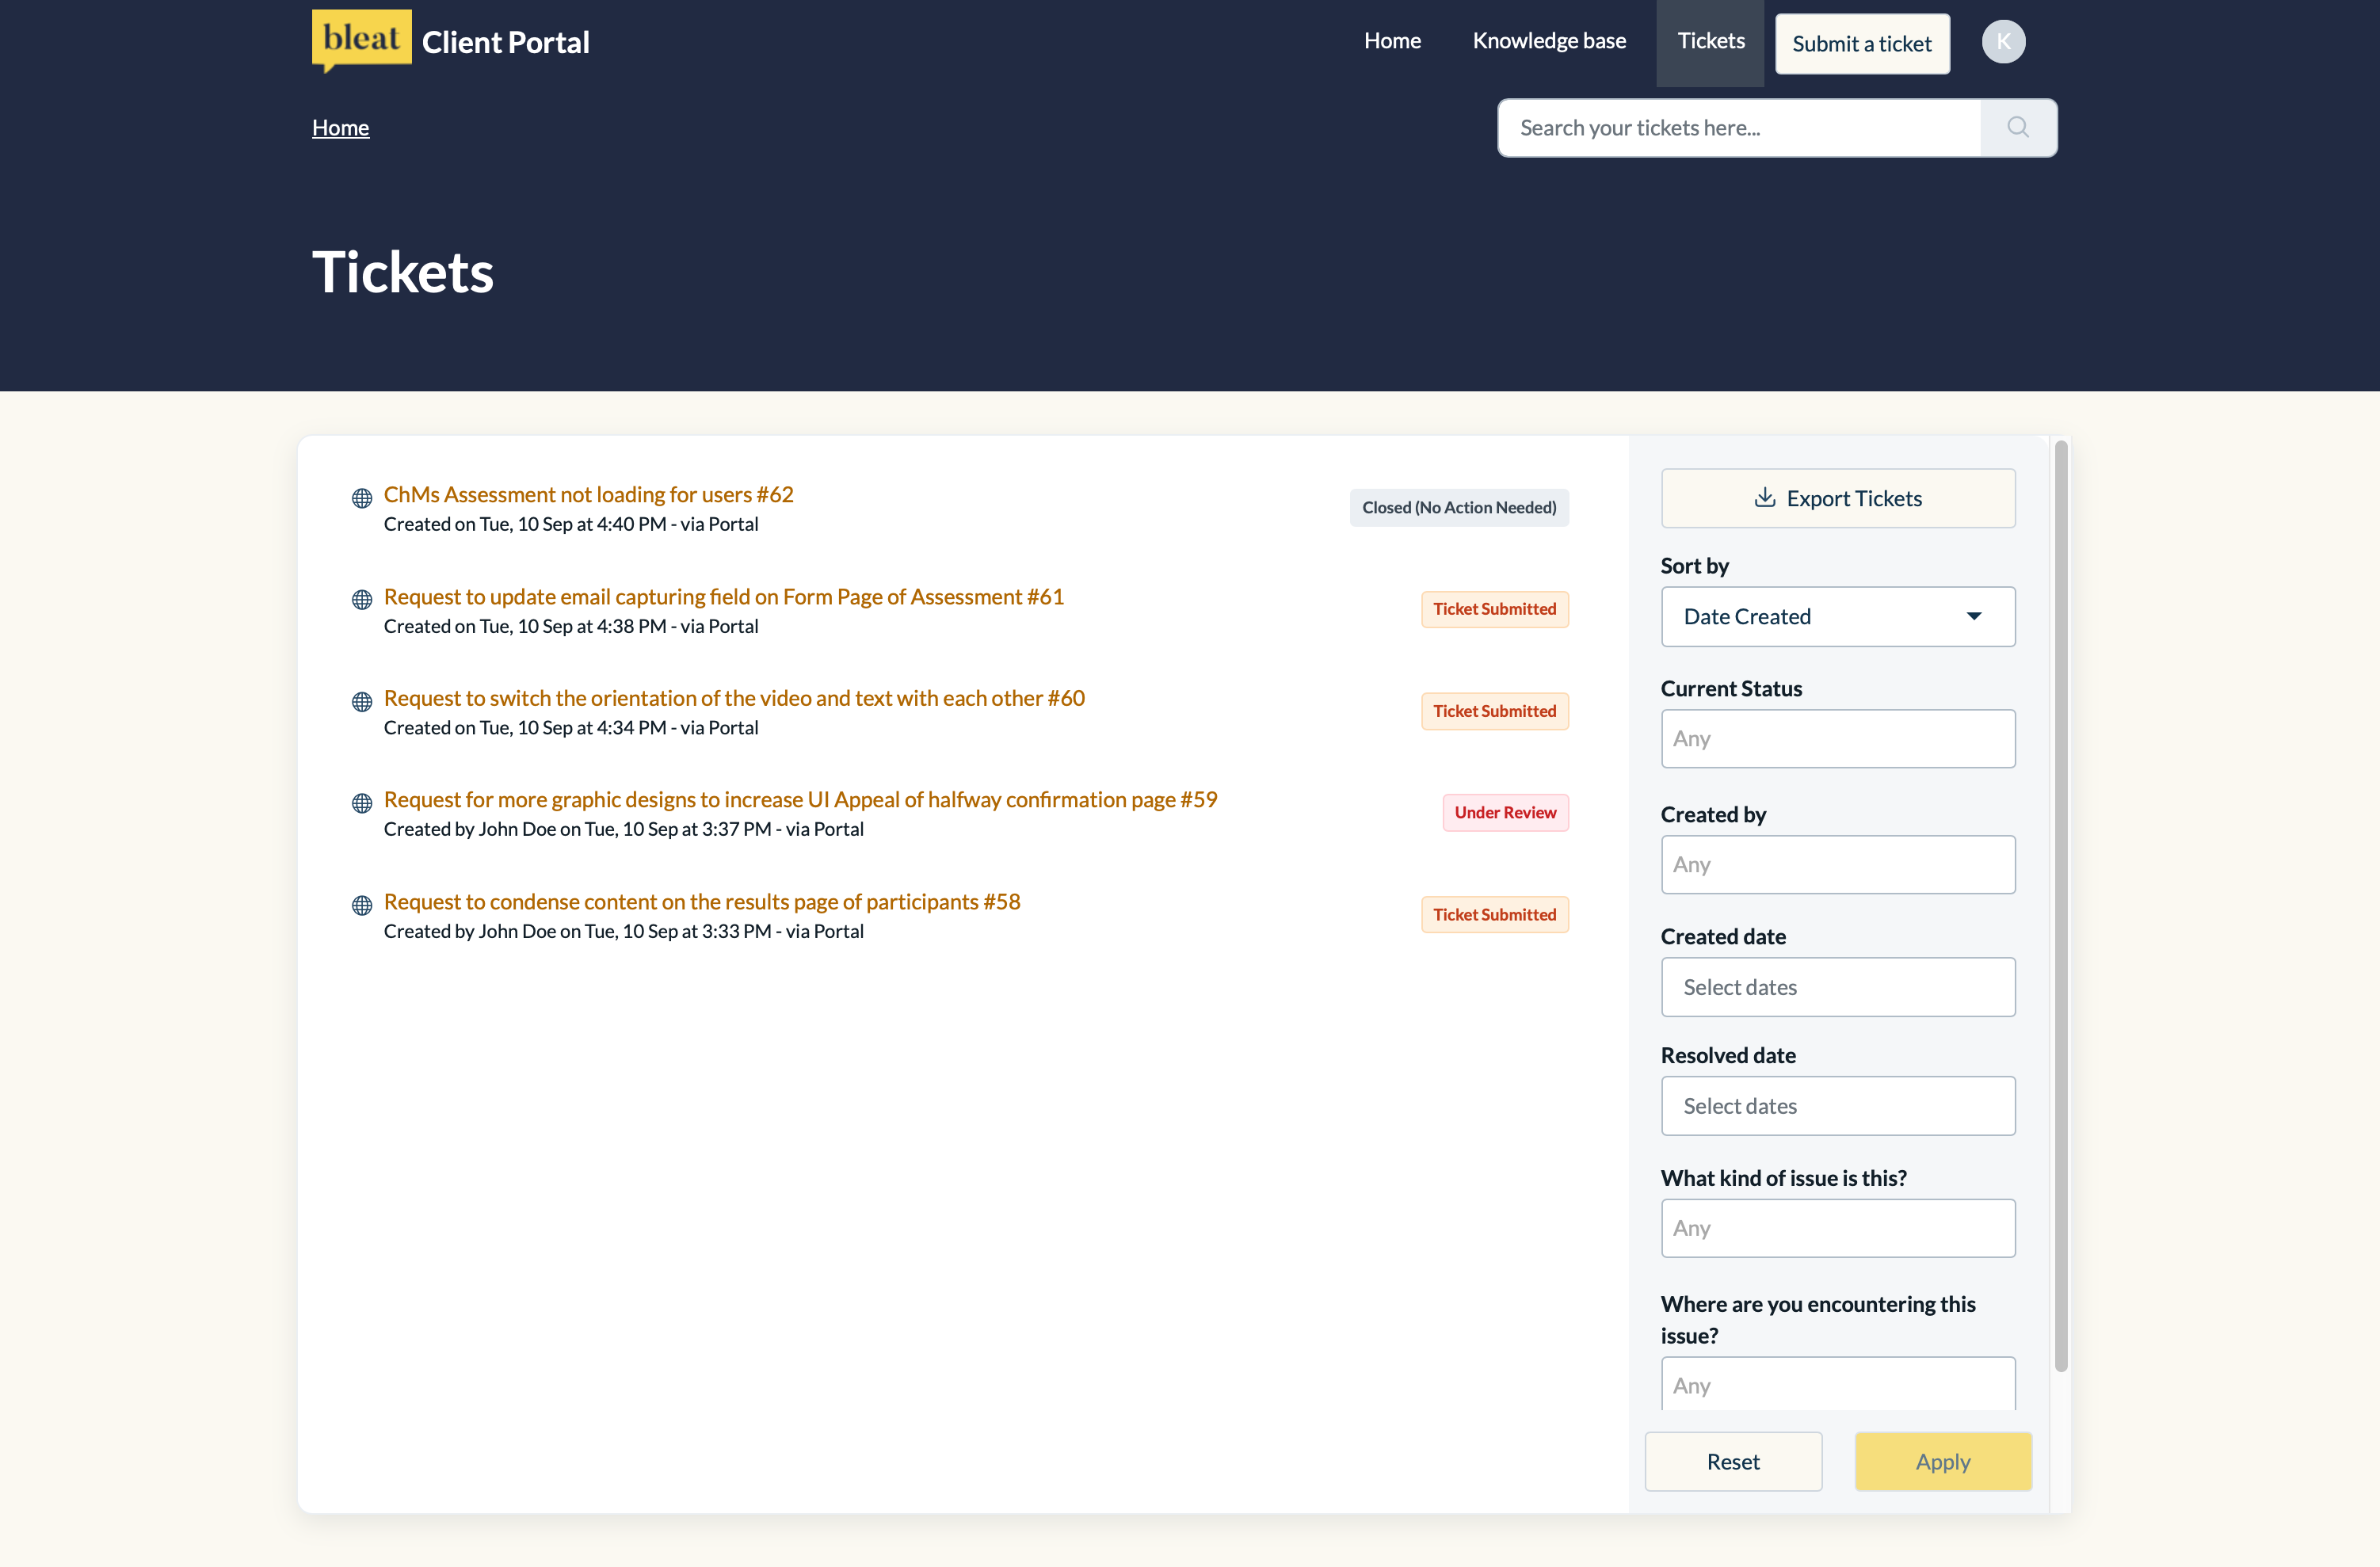This screenshot has height=1567, width=2380.
Task: Click globe icon beside ticket #60
Action: point(362,702)
